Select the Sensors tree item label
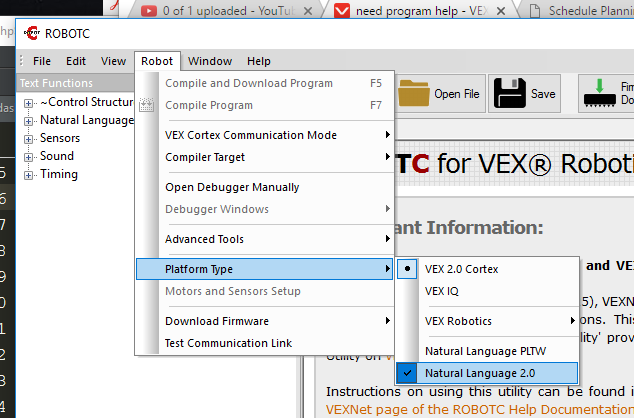 pos(60,138)
